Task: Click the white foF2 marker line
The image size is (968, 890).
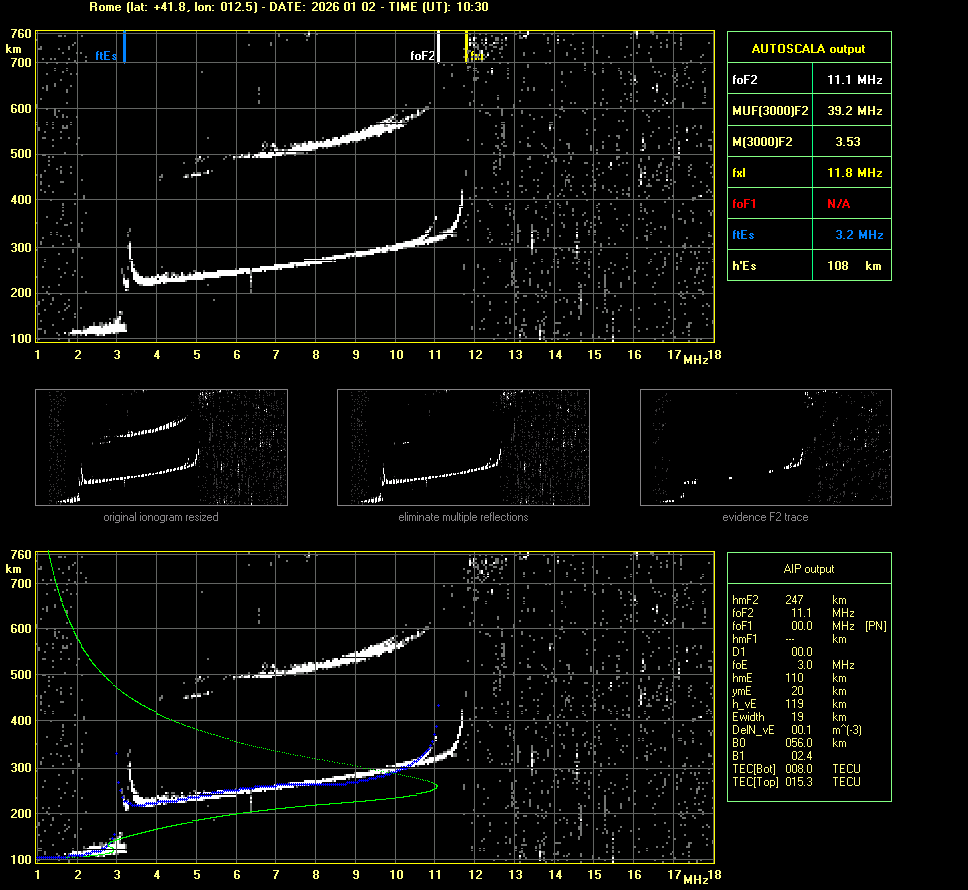Action: point(437,47)
